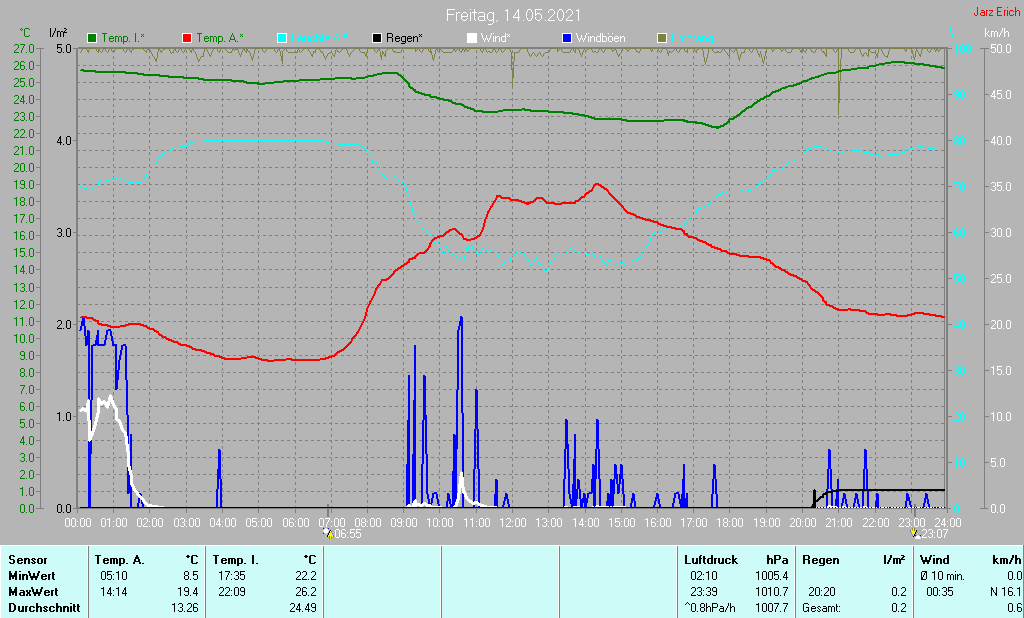Click the 'Sensor' table header
The image size is (1024, 618).
pos(28,560)
